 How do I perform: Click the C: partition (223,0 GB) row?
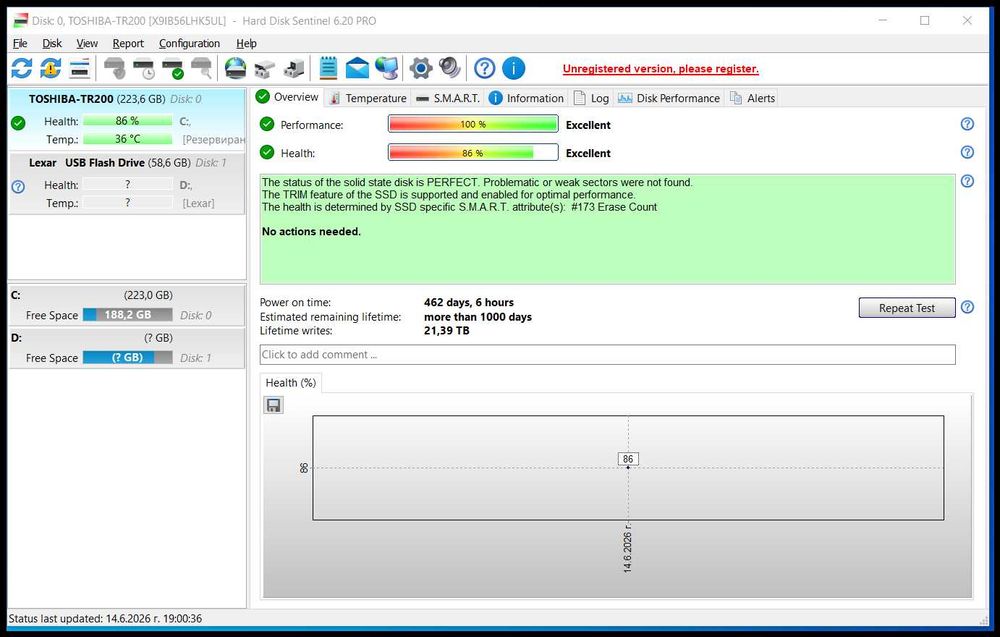[x=126, y=305]
